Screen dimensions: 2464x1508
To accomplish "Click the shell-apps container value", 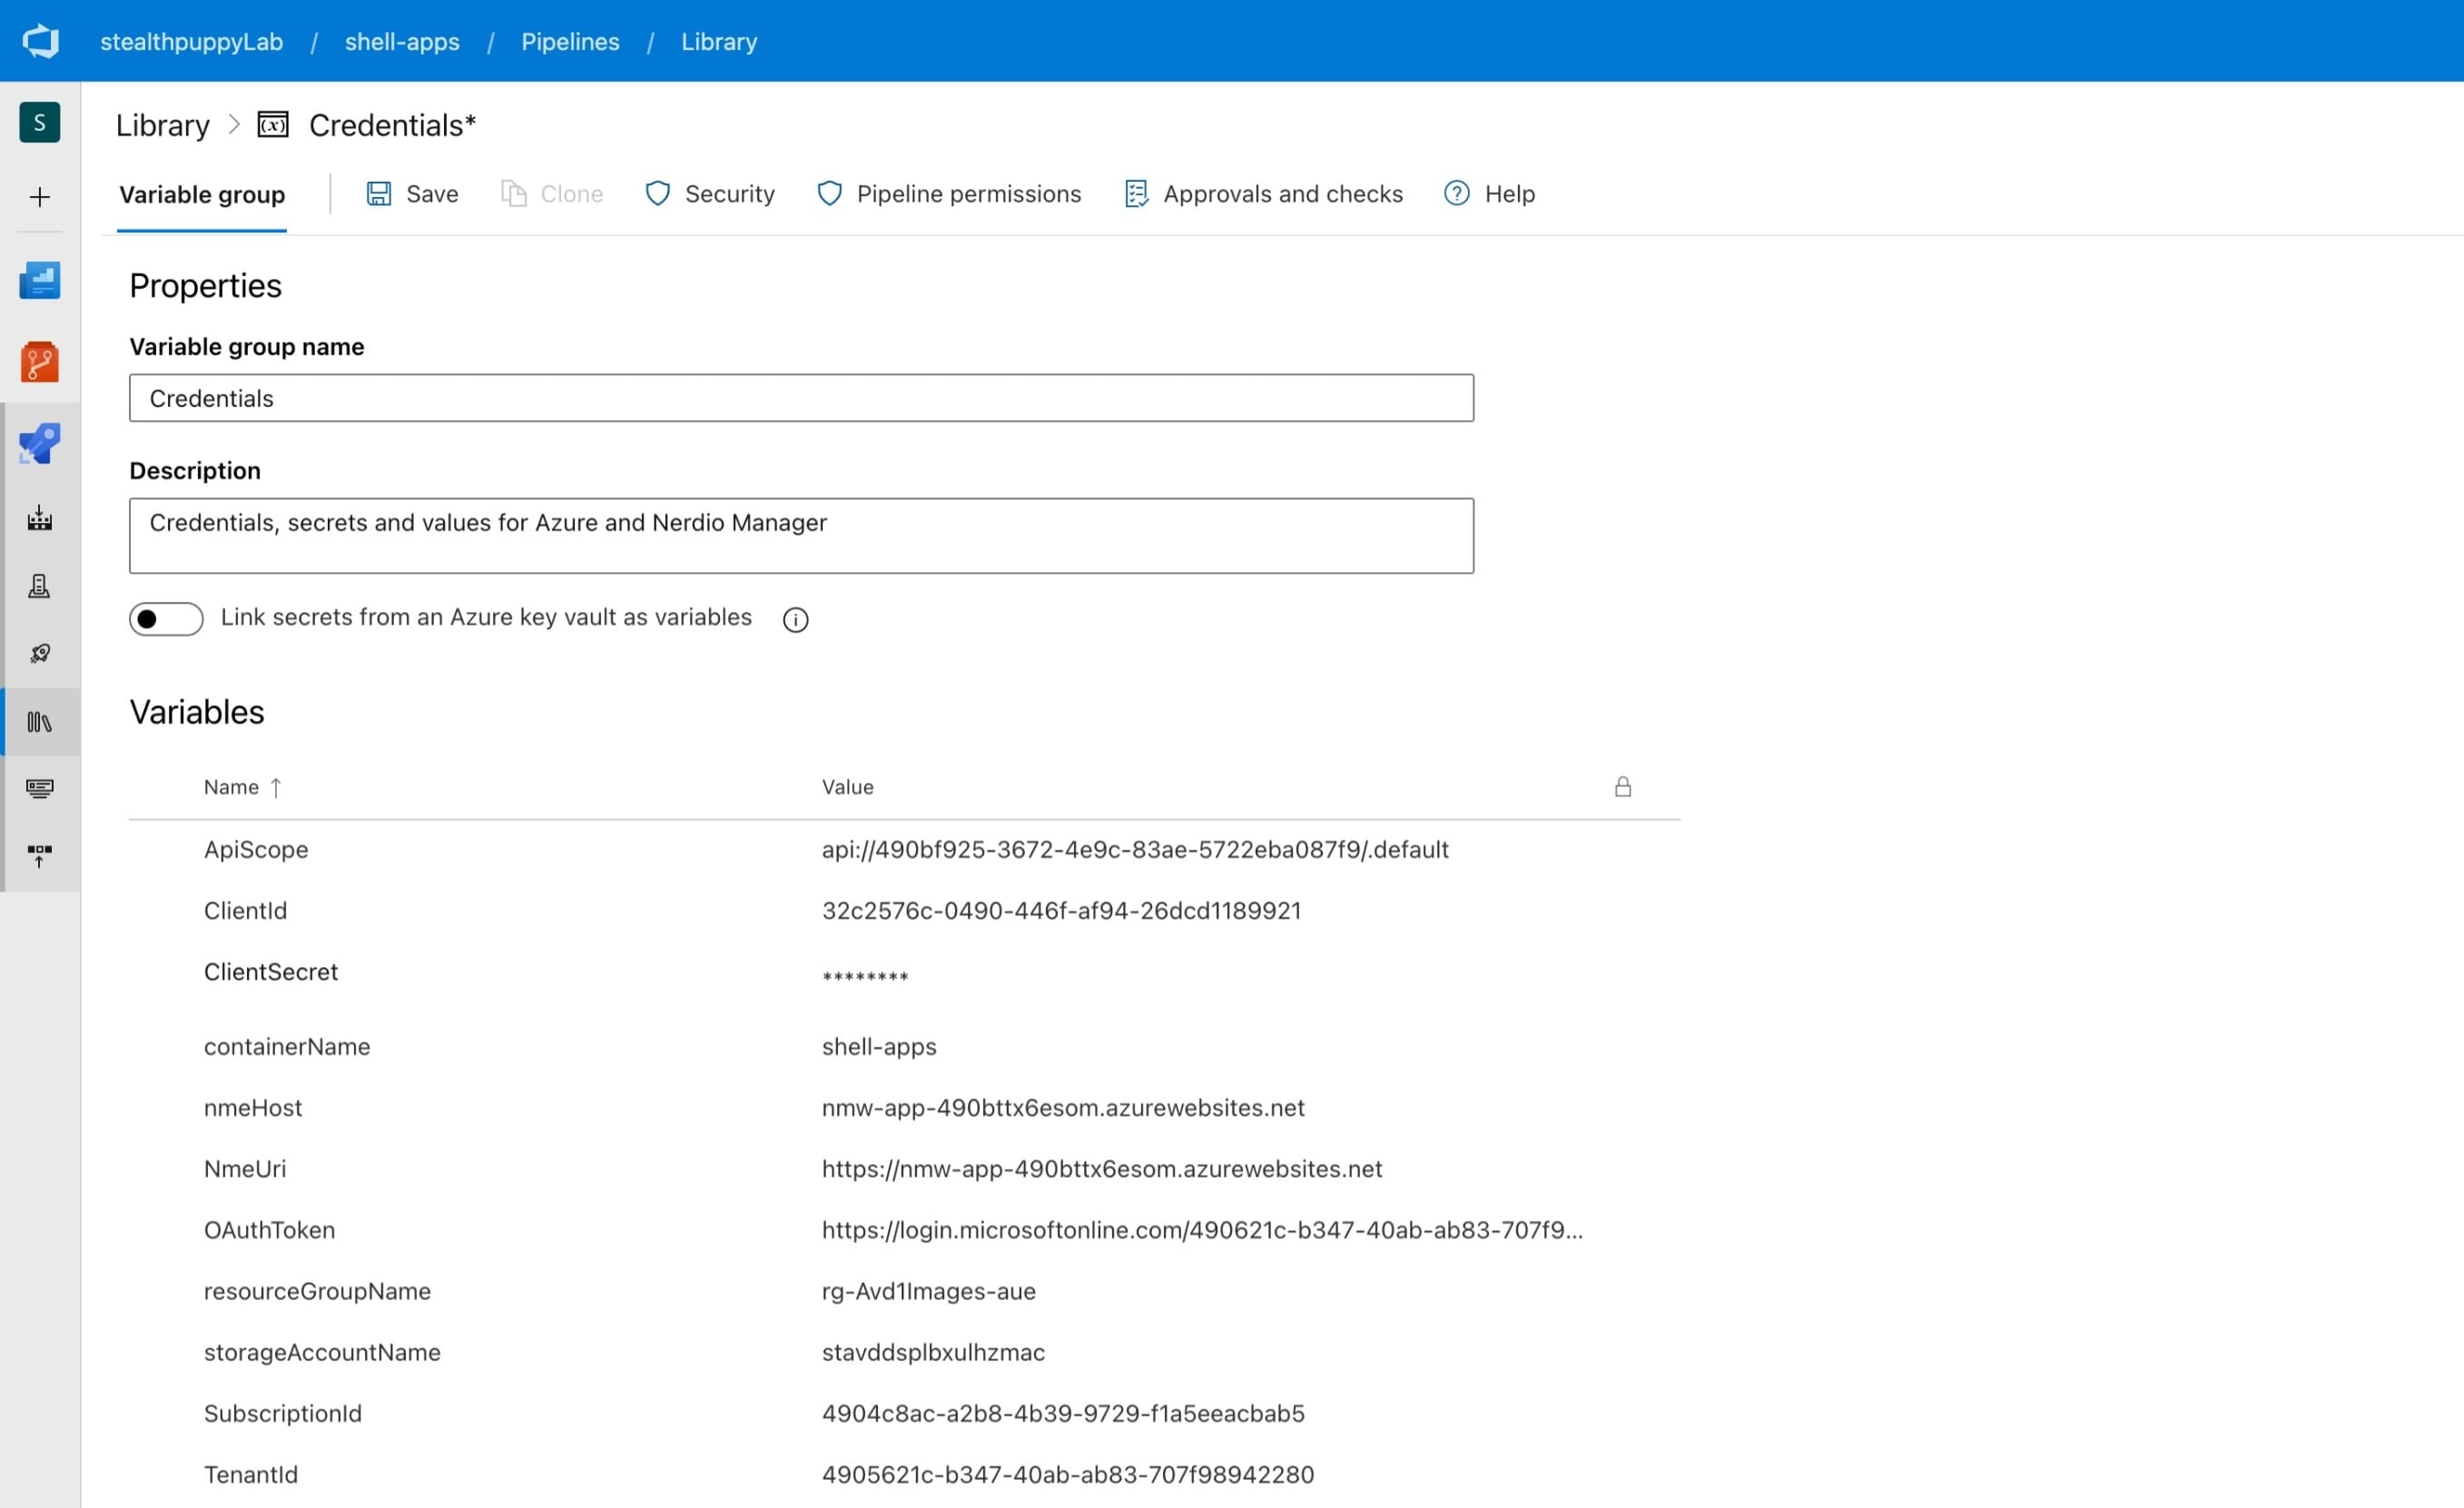I will 879,1046.
